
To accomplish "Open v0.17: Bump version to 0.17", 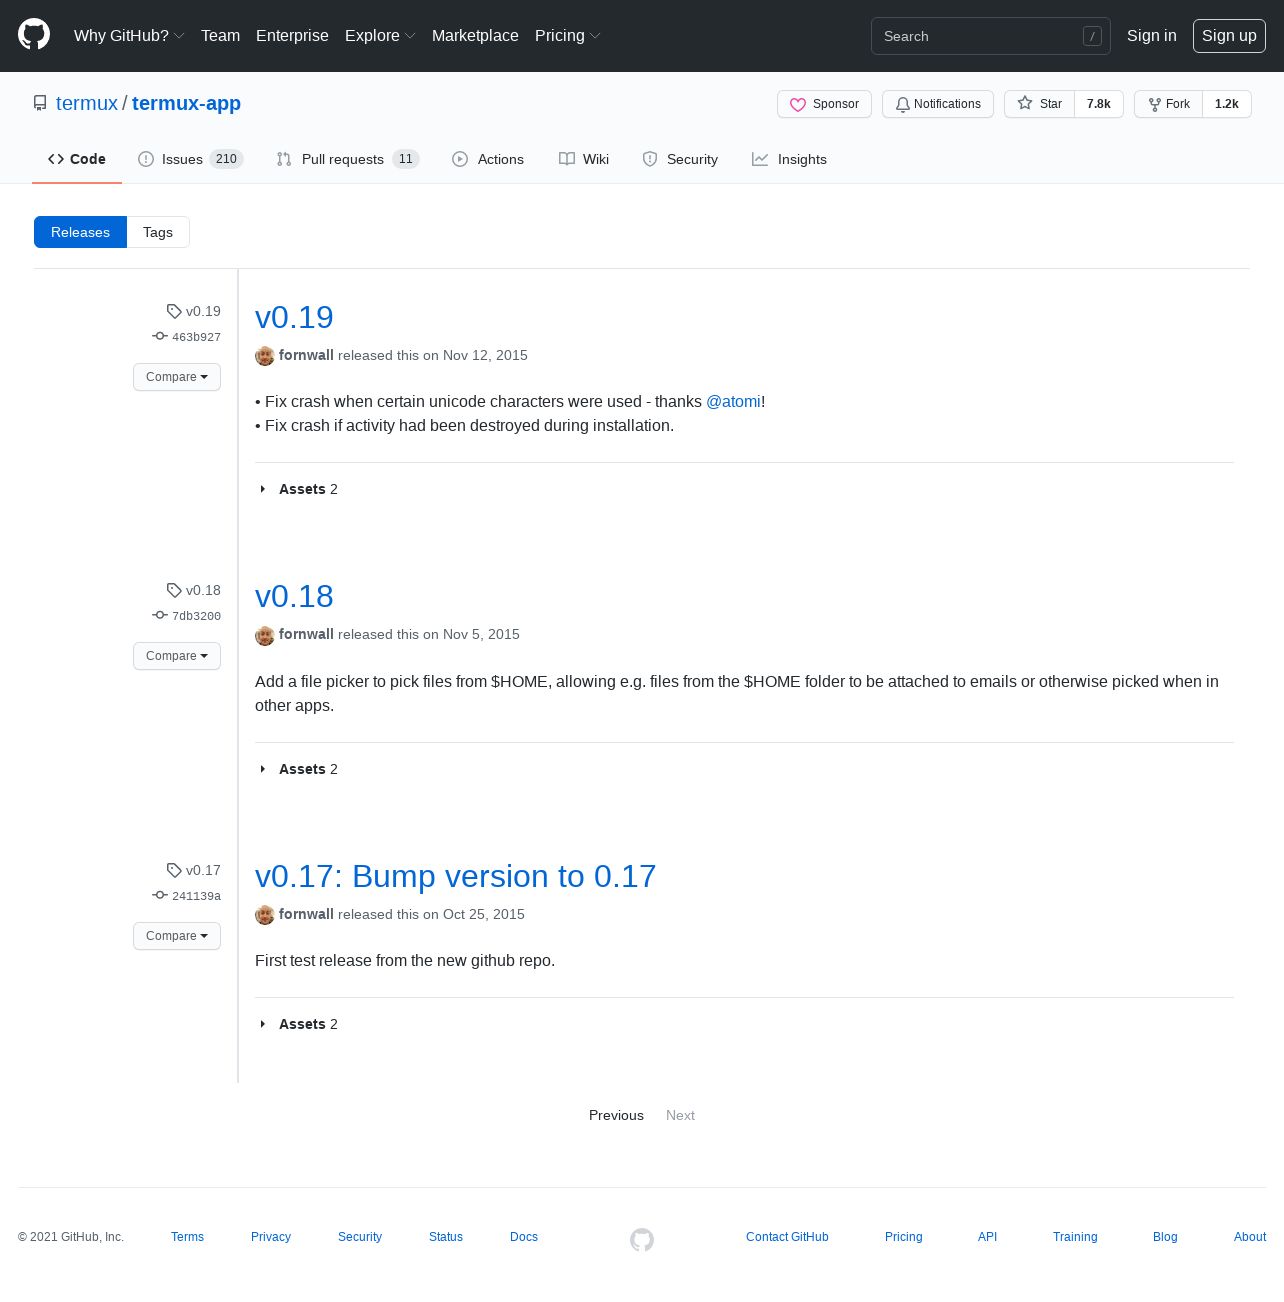I will point(455,876).
